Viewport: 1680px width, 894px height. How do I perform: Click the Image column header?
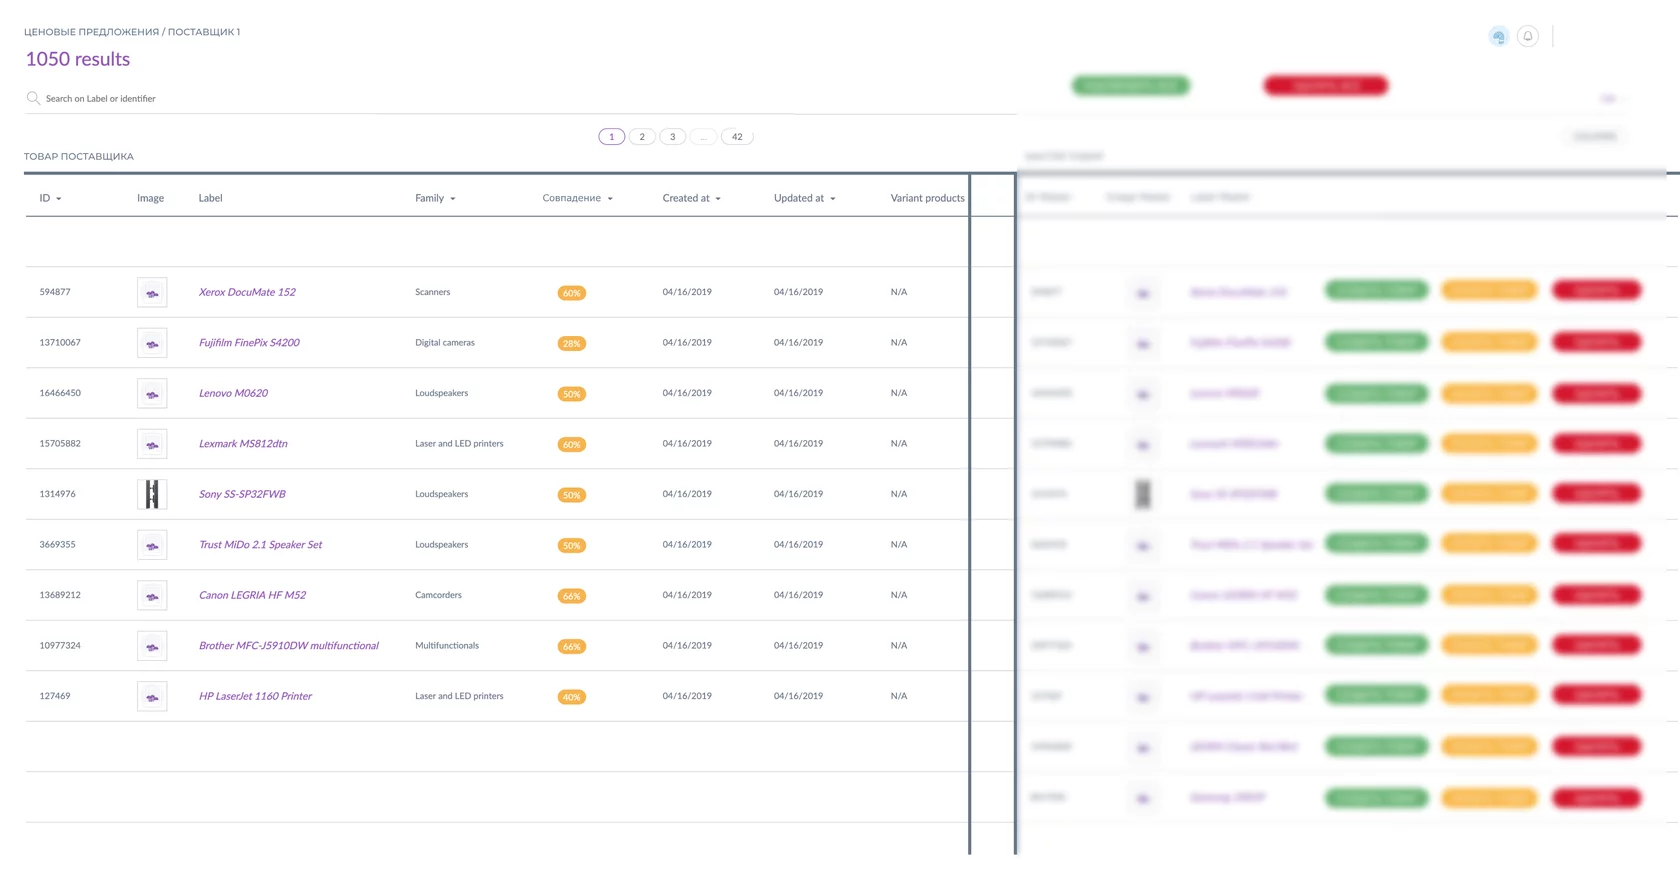[x=150, y=198]
